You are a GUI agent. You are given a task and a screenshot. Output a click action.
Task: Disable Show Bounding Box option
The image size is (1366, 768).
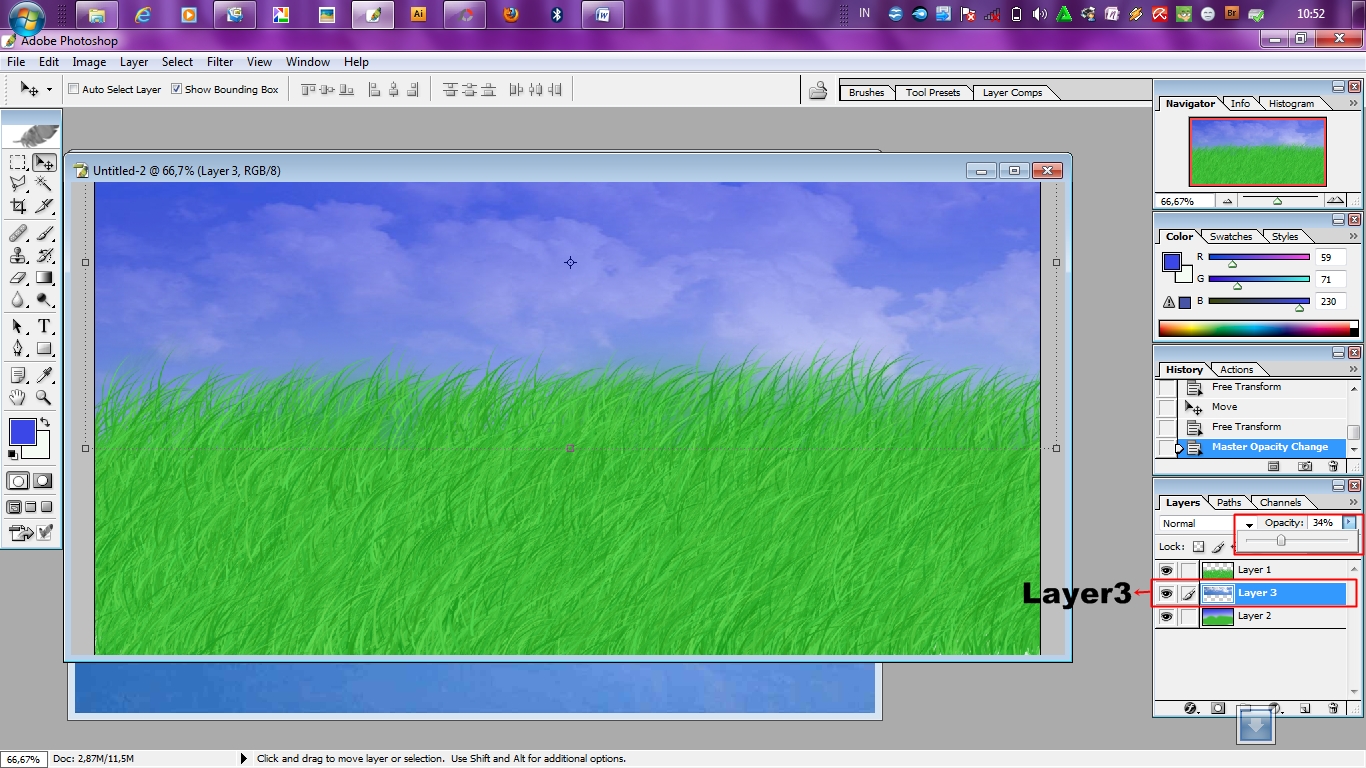(x=177, y=88)
